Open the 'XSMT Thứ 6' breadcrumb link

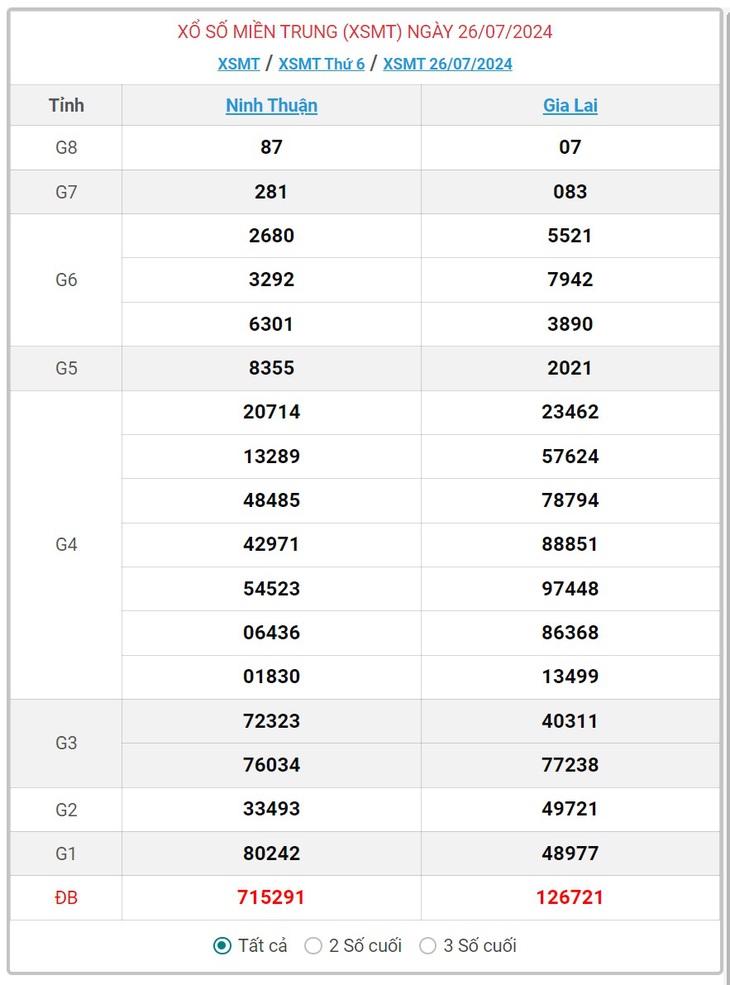tap(322, 64)
